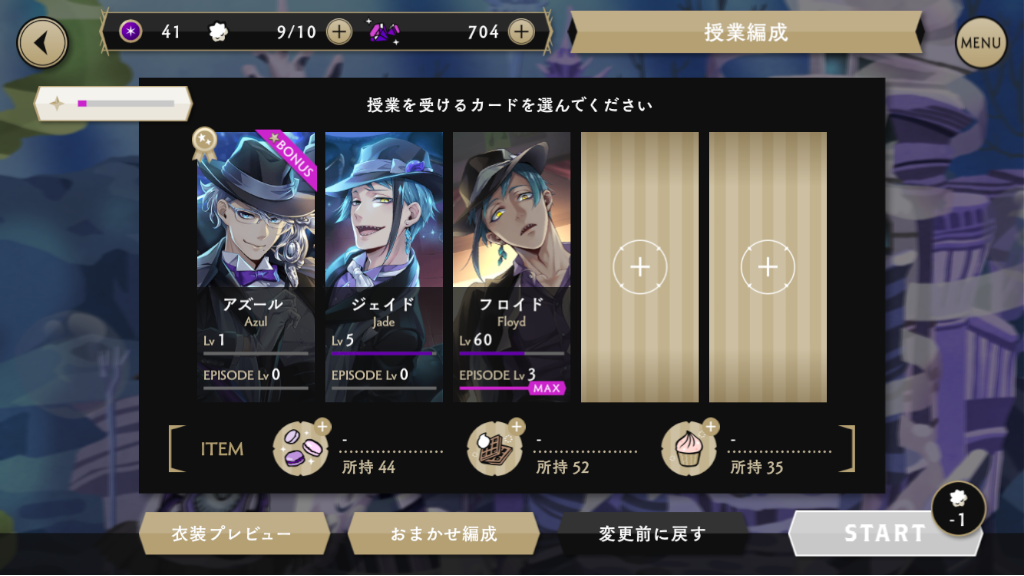Screen dimensions: 1024x576
Task: Select the Floyd Lv 60 card
Action: (511, 267)
